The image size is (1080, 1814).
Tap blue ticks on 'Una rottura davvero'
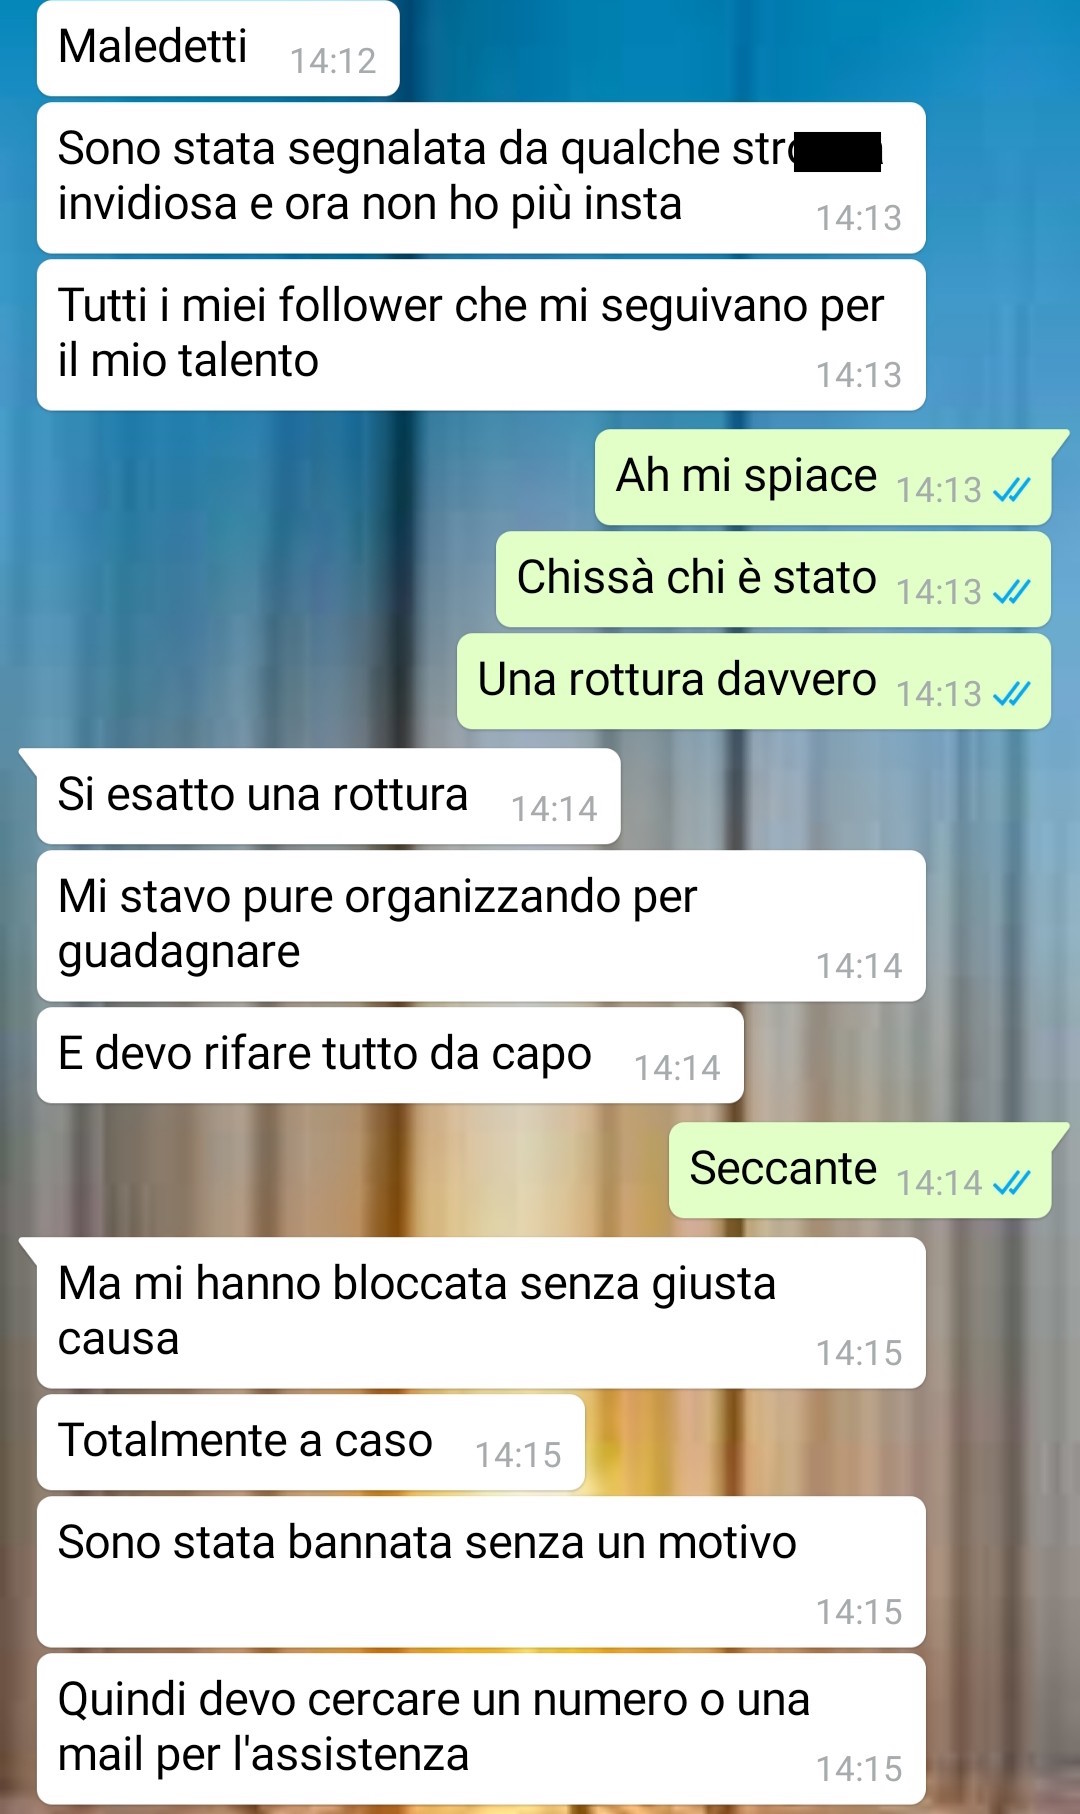(x=1011, y=694)
